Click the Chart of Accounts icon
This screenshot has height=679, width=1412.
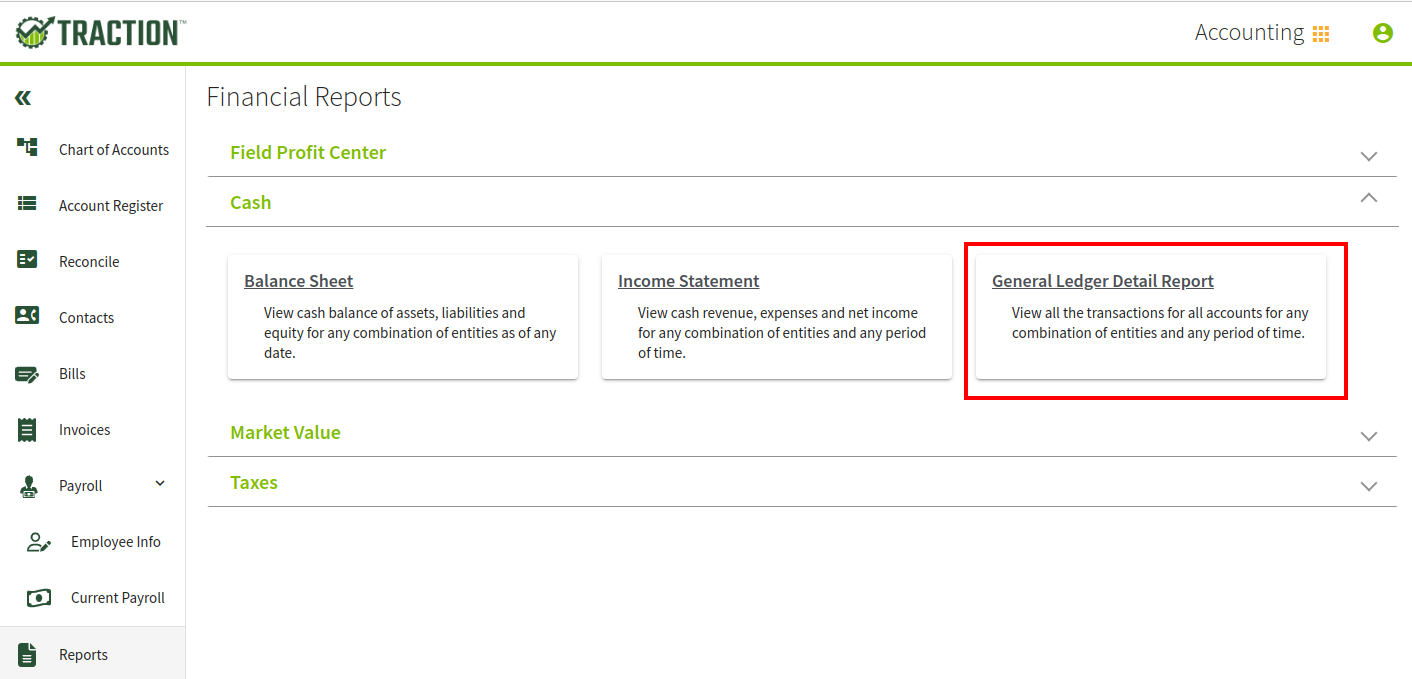click(27, 148)
